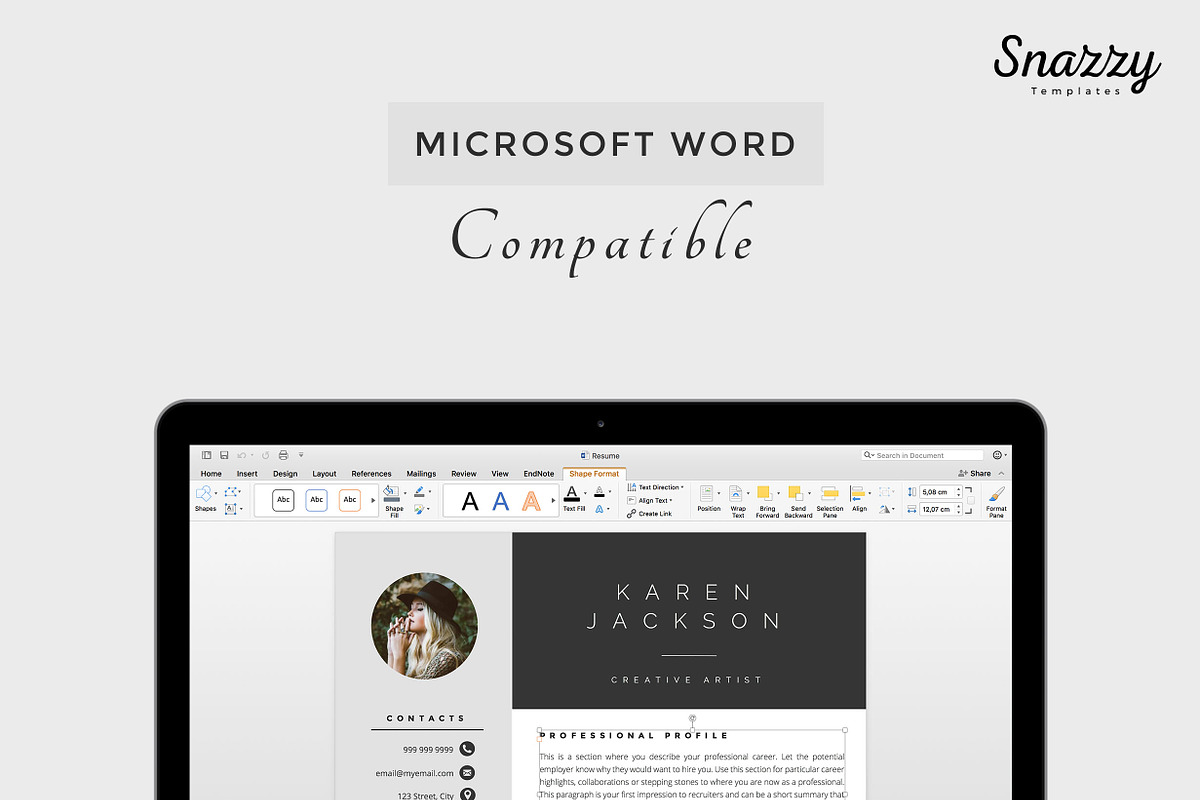Image resolution: width=1200 pixels, height=800 pixels.
Task: Expand the shape styles gallery arrow
Action: (373, 500)
